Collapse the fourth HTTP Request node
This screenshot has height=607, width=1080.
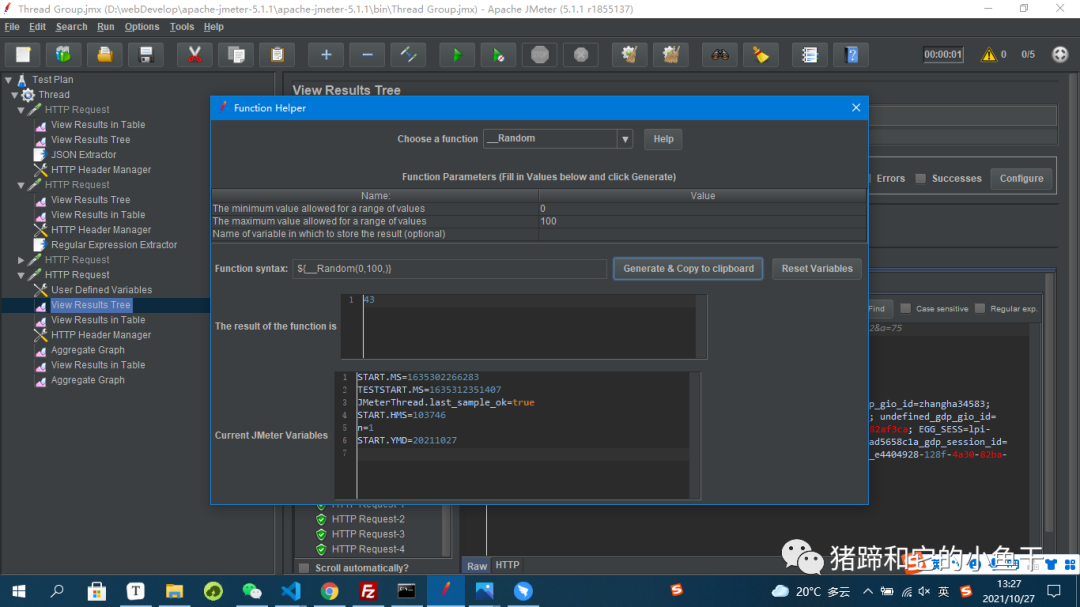coord(21,275)
